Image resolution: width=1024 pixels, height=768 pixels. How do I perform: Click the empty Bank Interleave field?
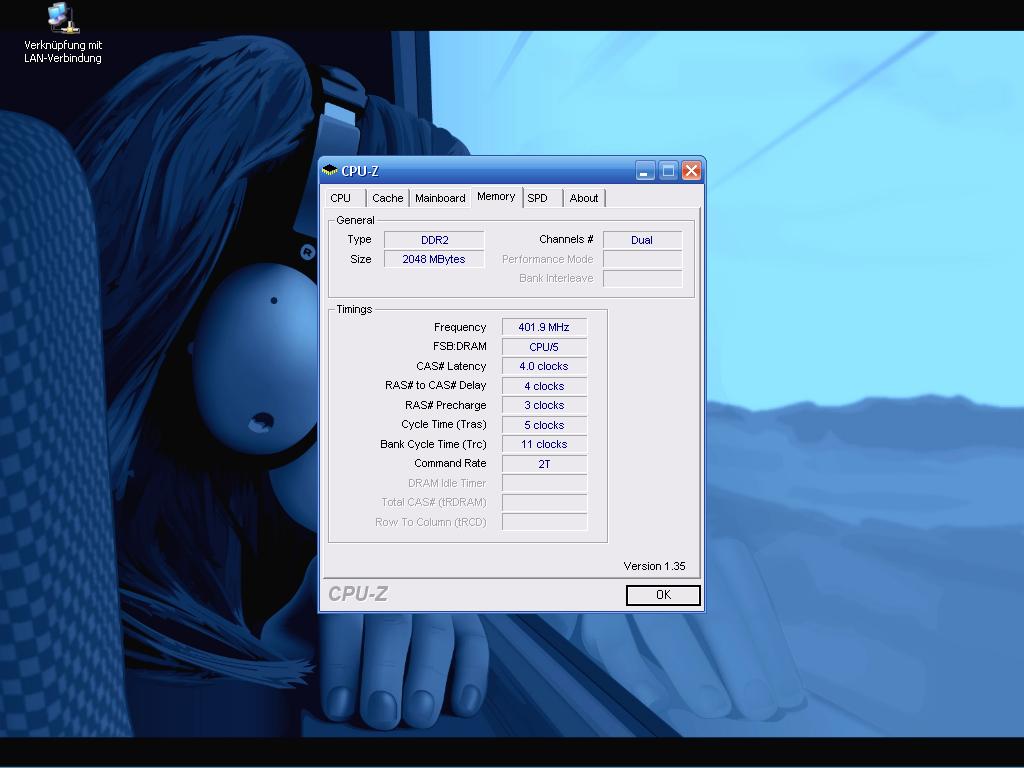pos(642,278)
